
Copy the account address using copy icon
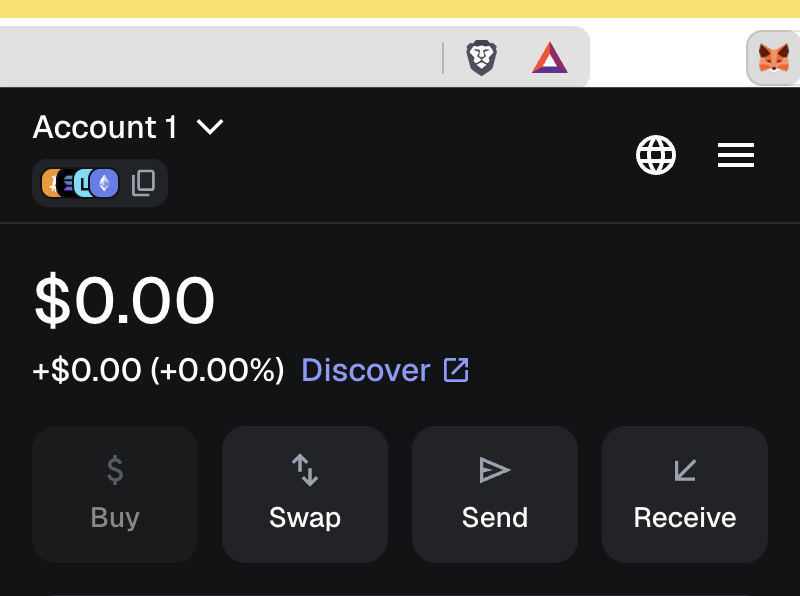click(x=143, y=183)
